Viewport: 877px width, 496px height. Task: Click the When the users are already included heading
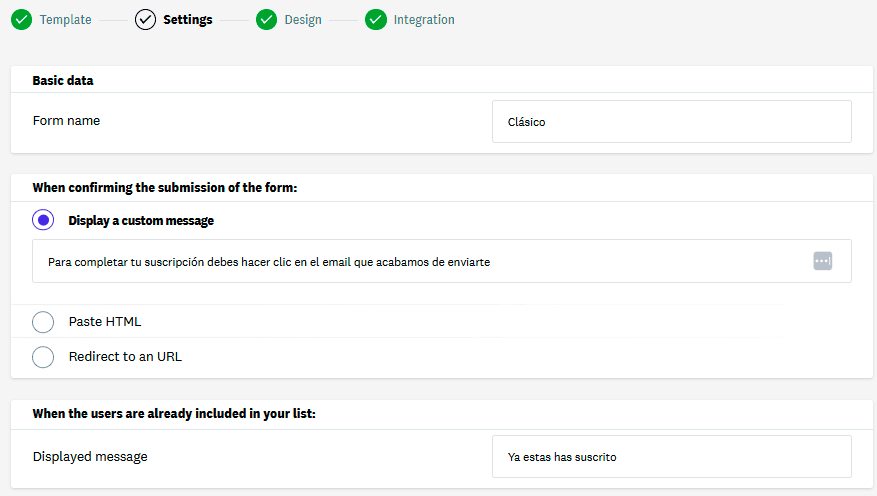(x=174, y=414)
